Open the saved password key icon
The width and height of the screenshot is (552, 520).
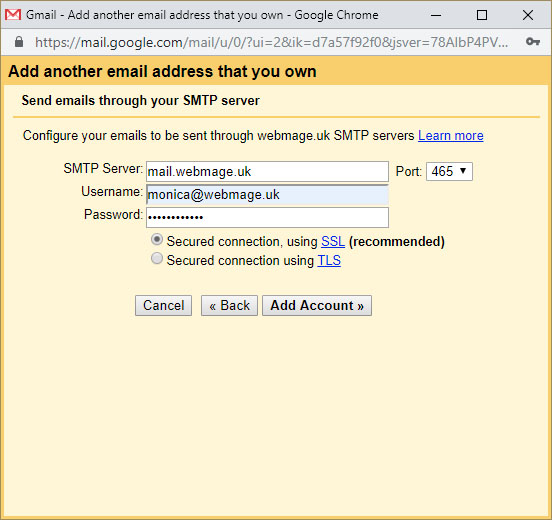coord(533,42)
